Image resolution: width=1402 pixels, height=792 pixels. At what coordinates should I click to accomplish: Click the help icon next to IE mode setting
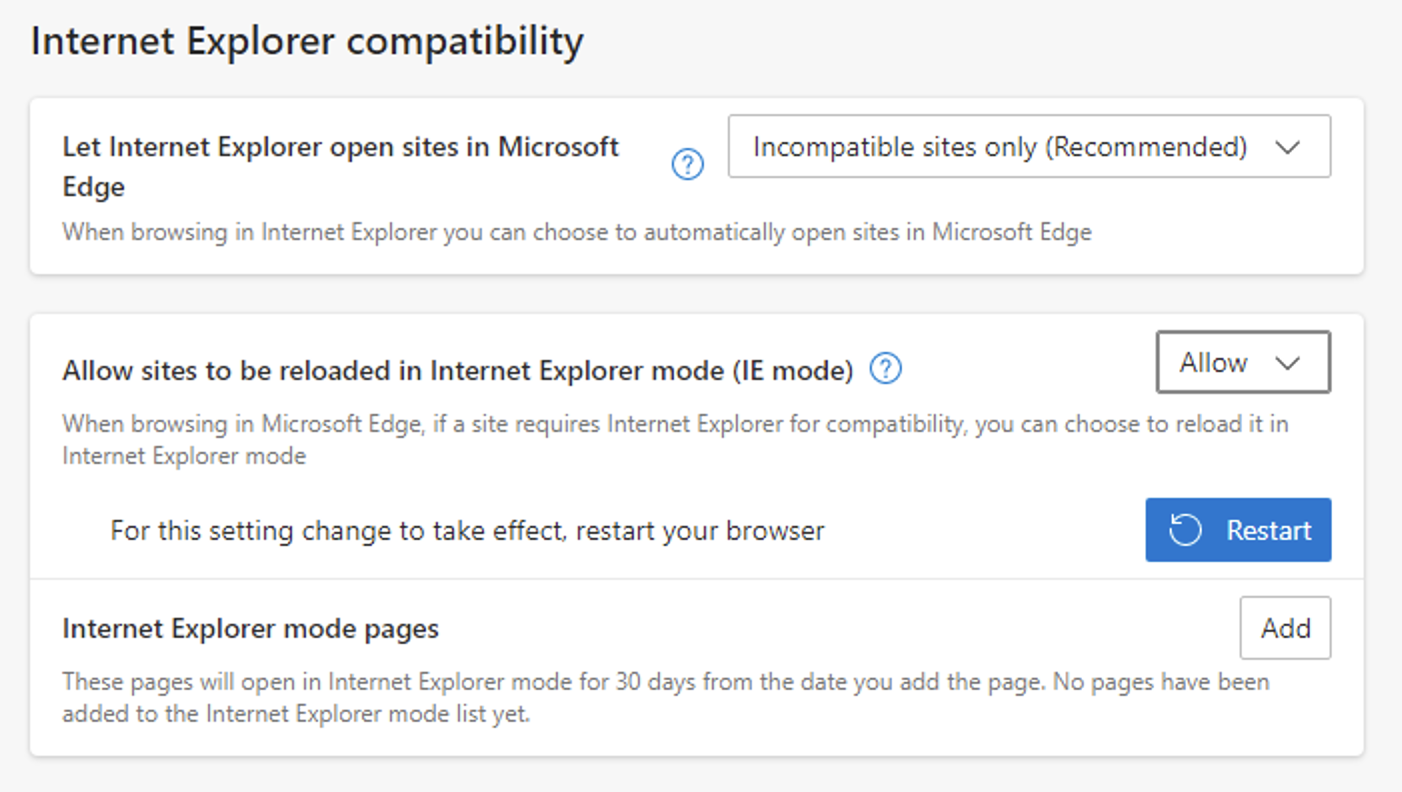[x=884, y=368]
